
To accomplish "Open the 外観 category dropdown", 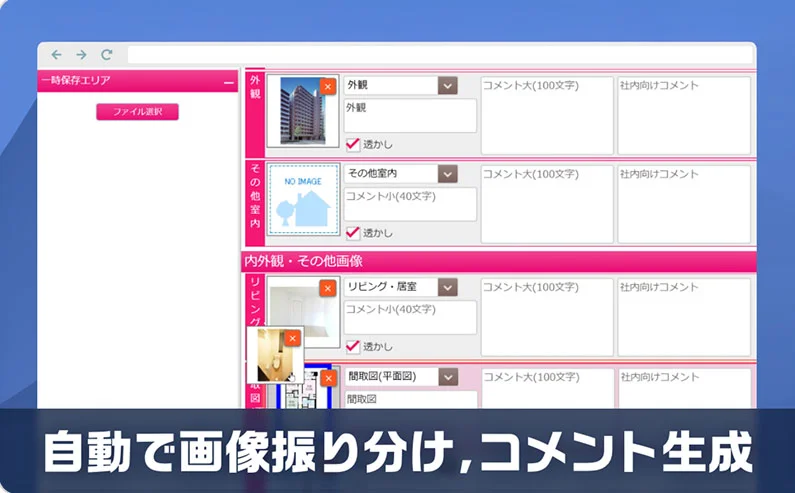I will pyautogui.click(x=448, y=86).
